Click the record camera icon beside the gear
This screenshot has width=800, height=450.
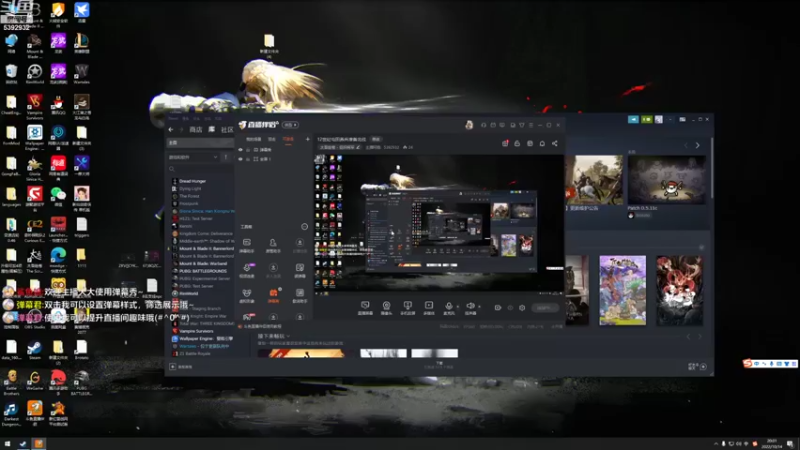498,308
